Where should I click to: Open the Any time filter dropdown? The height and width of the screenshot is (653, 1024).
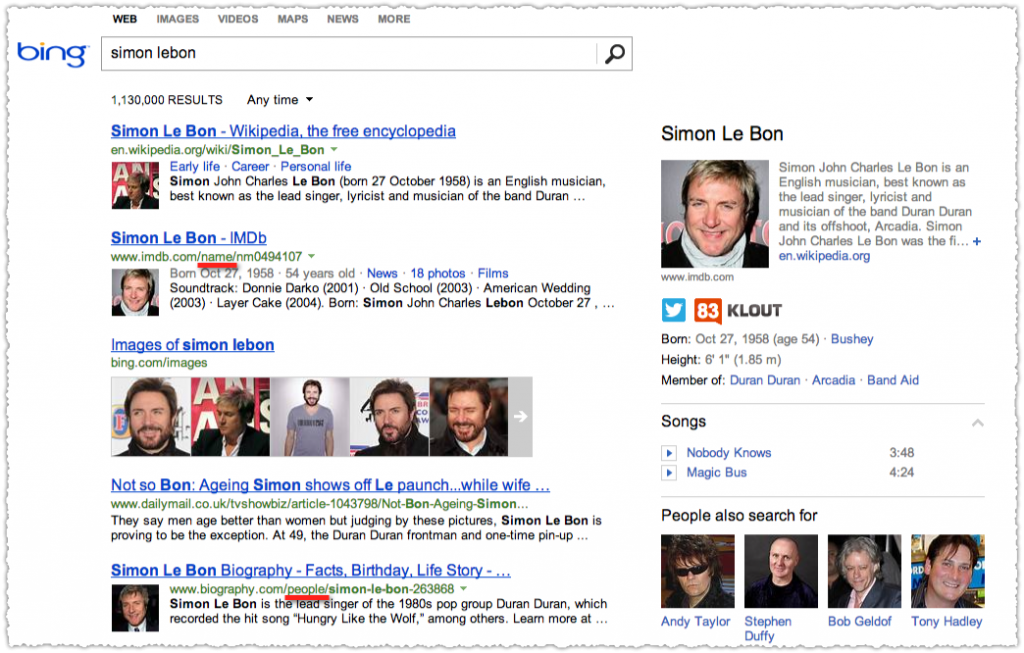280,100
